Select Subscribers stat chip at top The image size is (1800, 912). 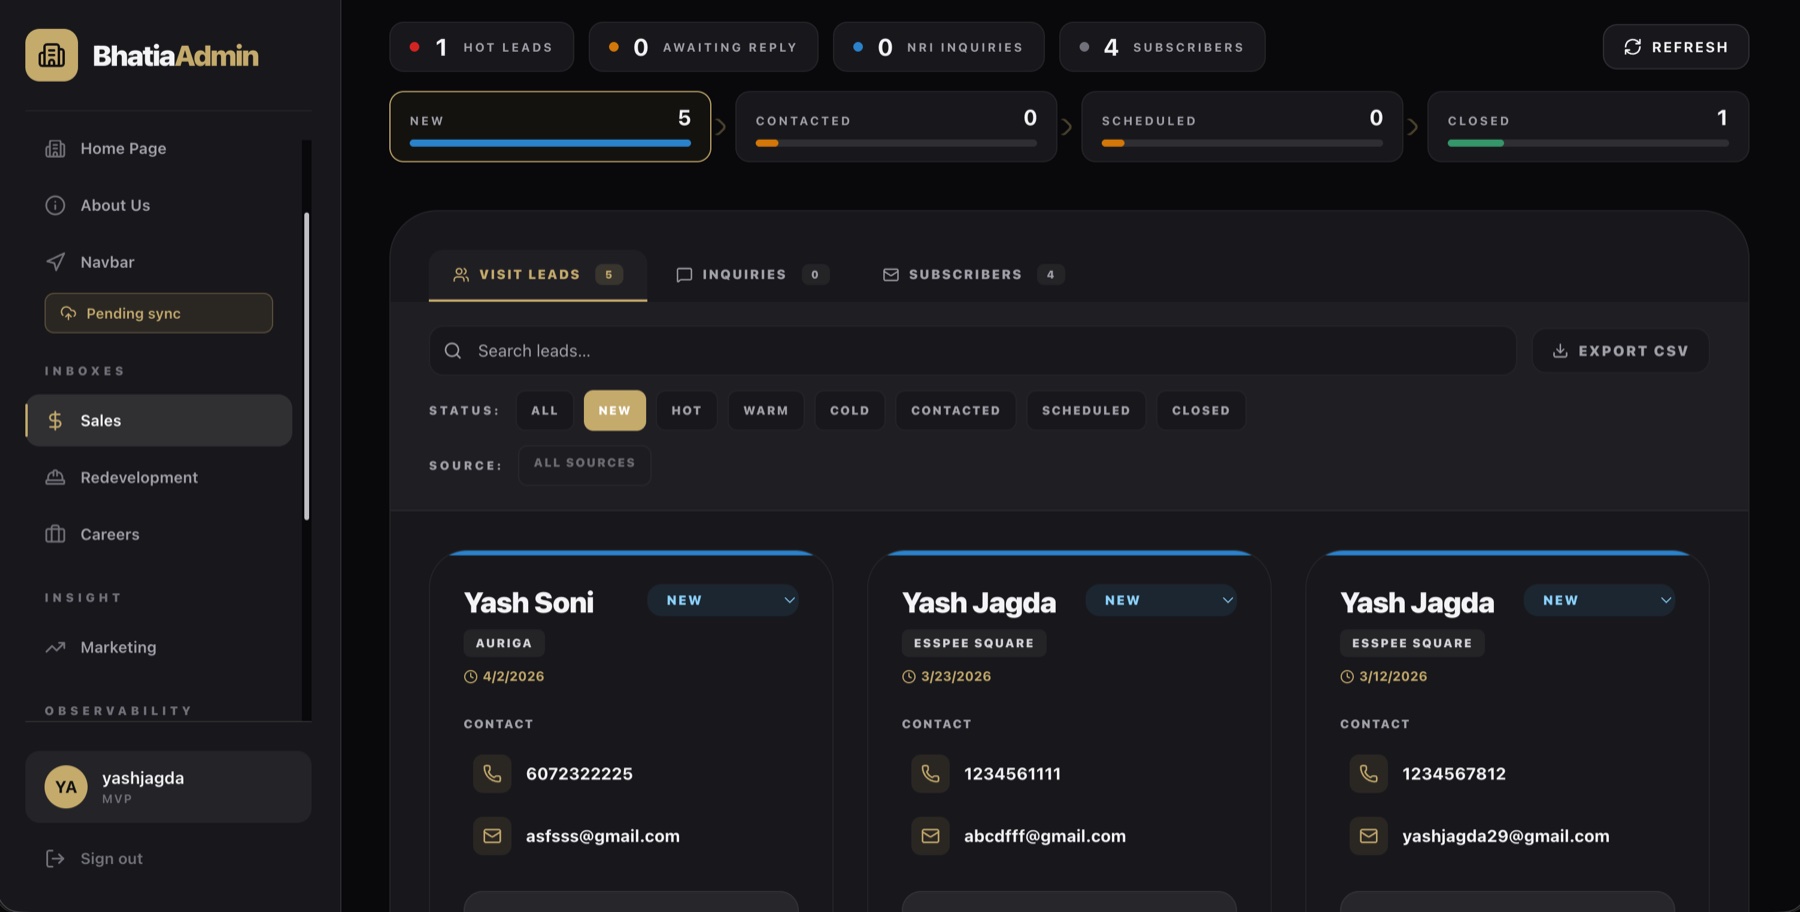coord(1162,47)
